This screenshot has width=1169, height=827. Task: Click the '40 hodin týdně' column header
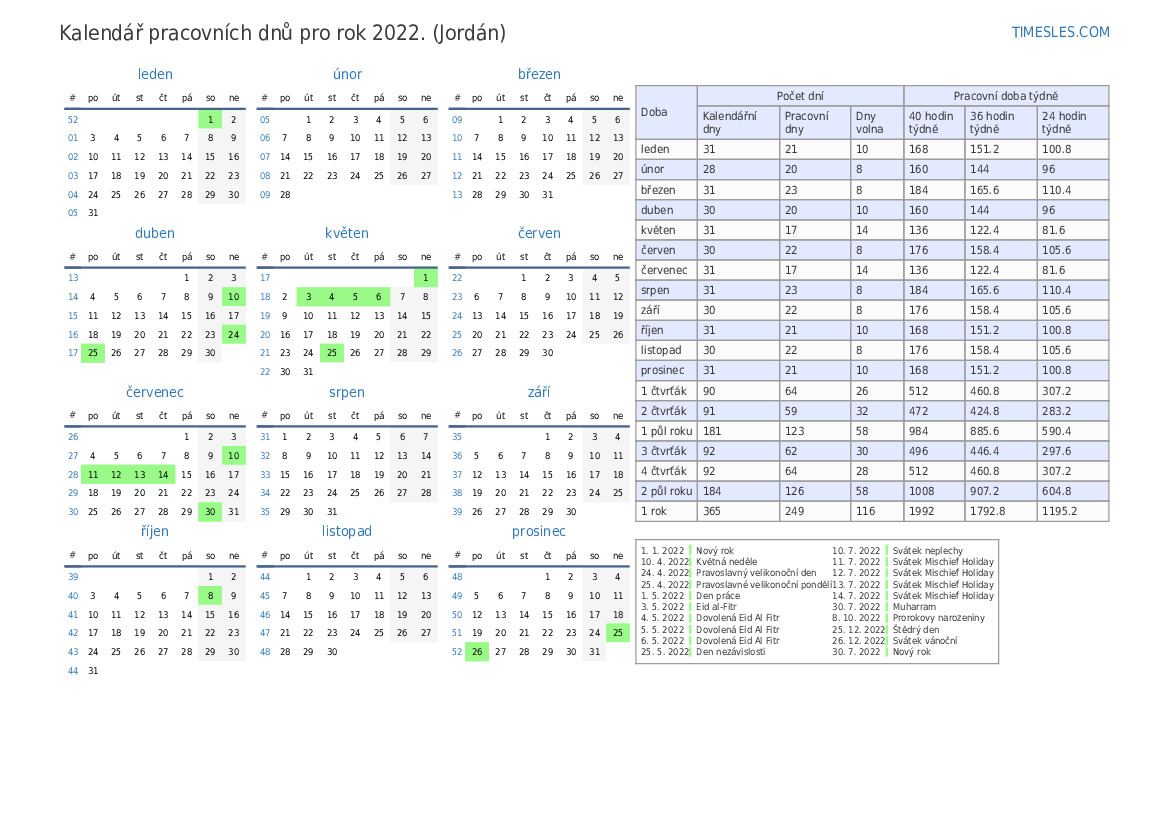(x=933, y=122)
